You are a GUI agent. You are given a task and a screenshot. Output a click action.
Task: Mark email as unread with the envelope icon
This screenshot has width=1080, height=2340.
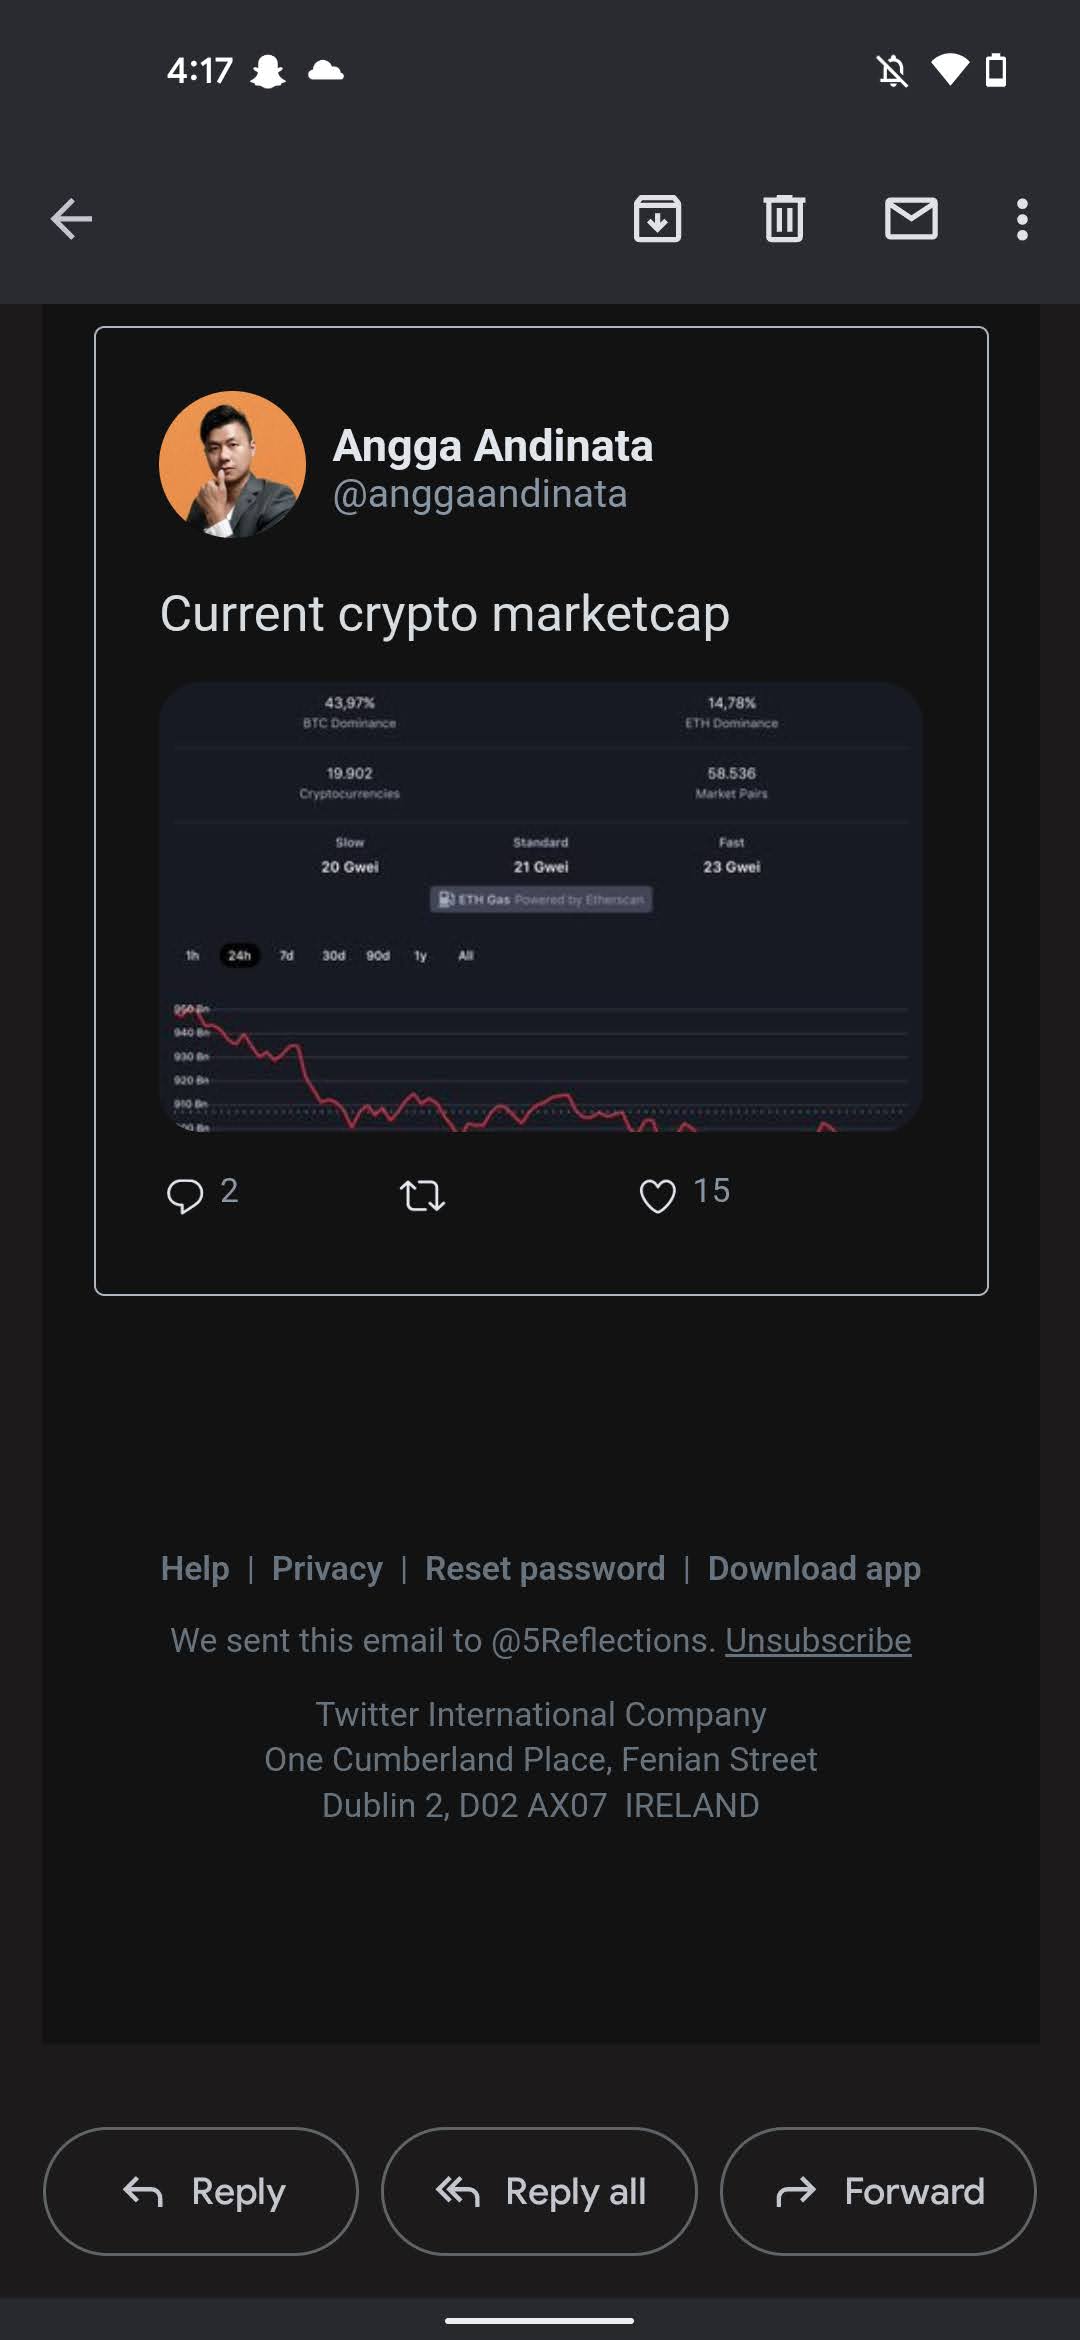(911, 219)
